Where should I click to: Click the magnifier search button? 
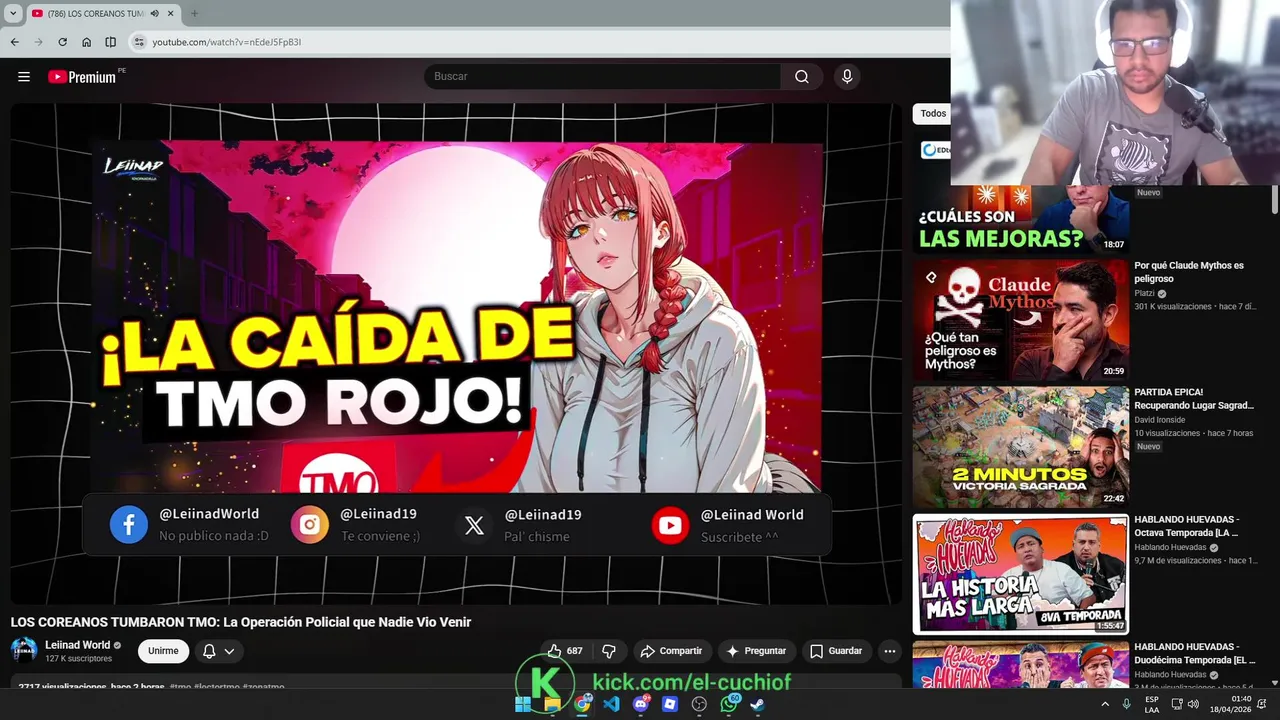pyautogui.click(x=801, y=76)
